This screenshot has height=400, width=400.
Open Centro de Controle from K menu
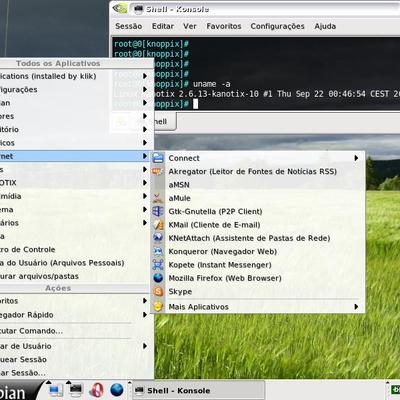tap(76, 249)
